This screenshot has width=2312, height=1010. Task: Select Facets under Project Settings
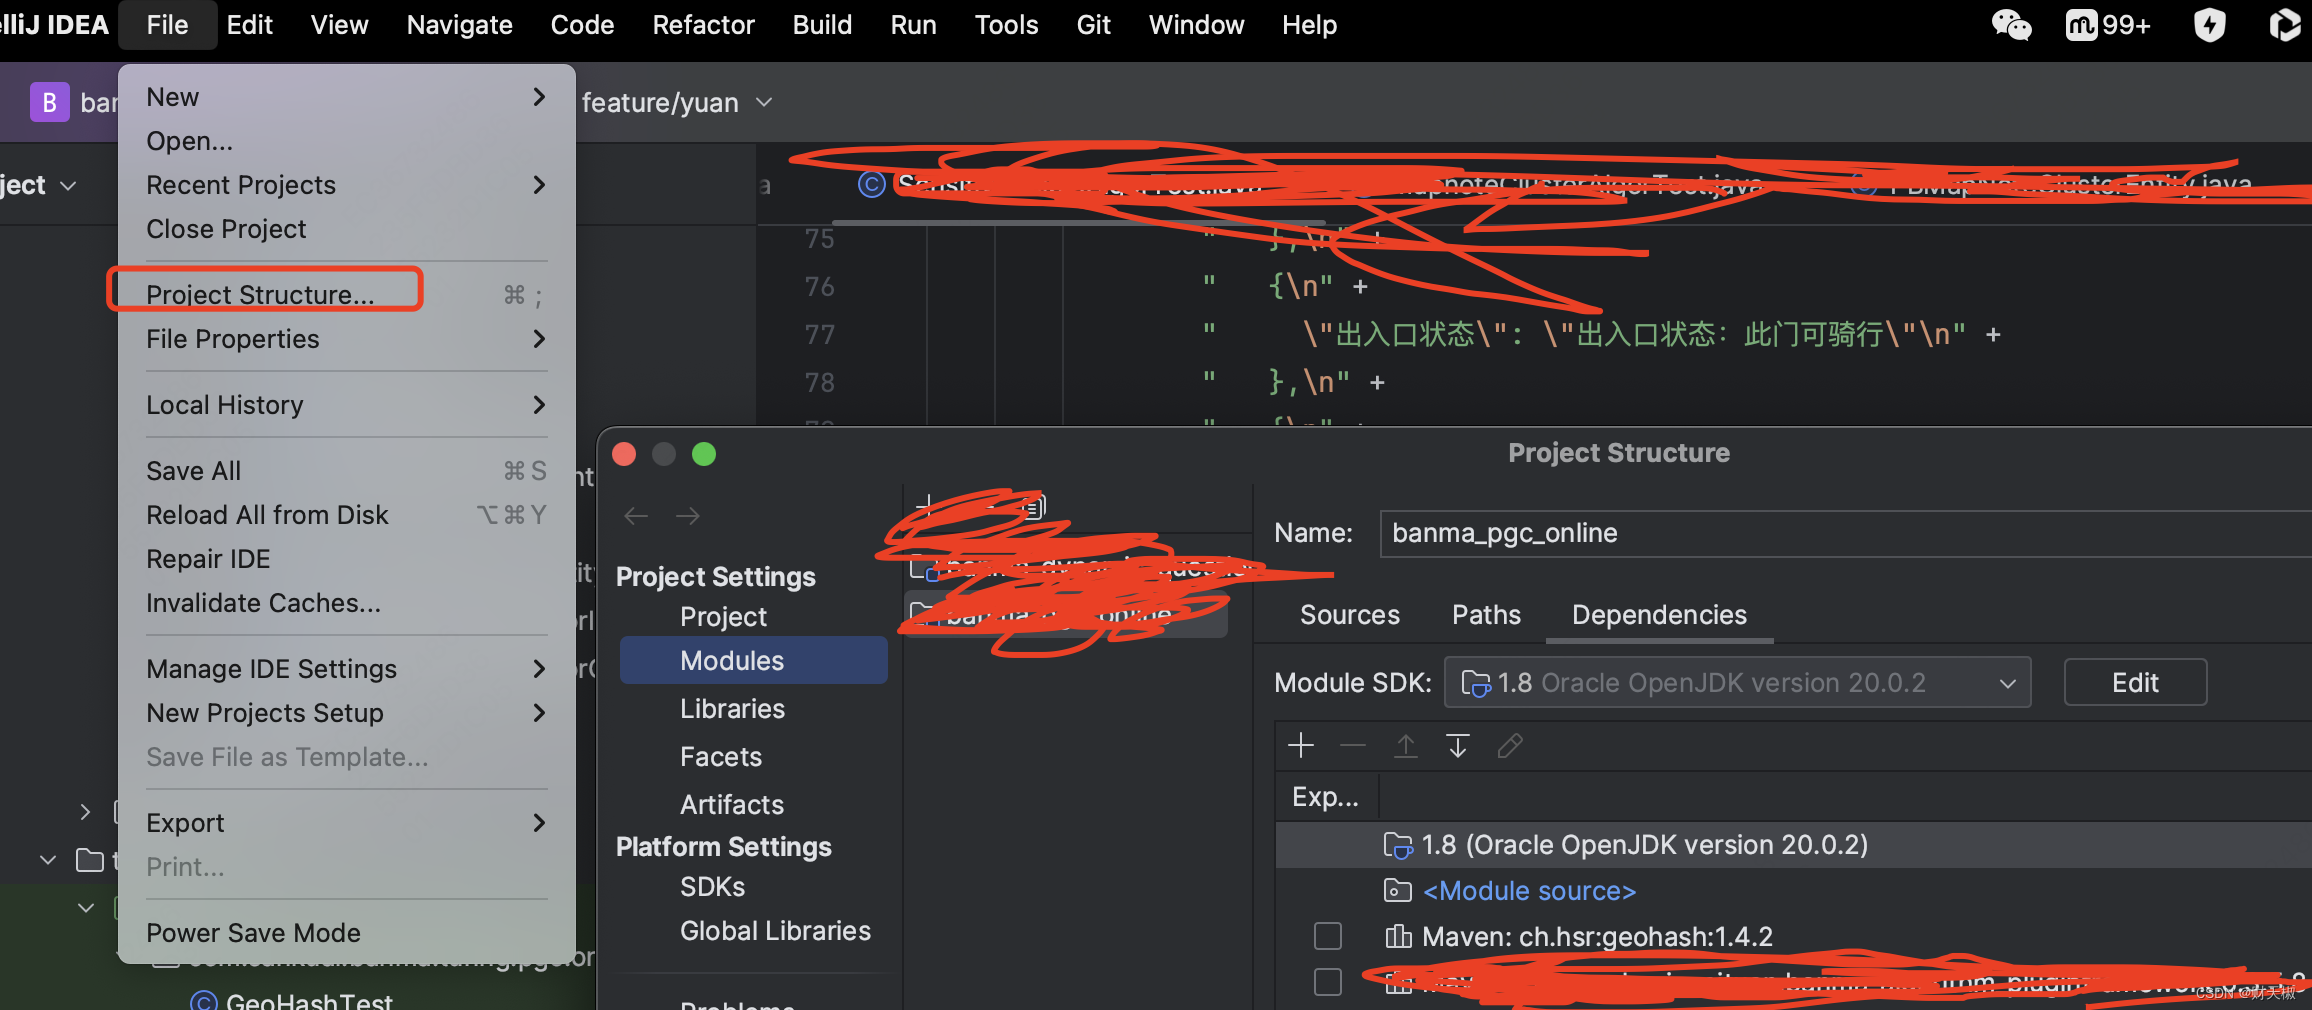click(721, 757)
